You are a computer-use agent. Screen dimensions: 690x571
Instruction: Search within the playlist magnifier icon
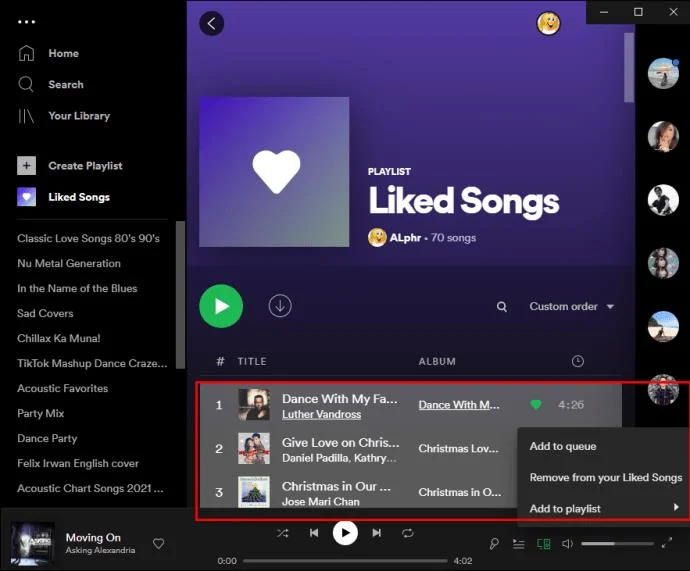pos(502,307)
